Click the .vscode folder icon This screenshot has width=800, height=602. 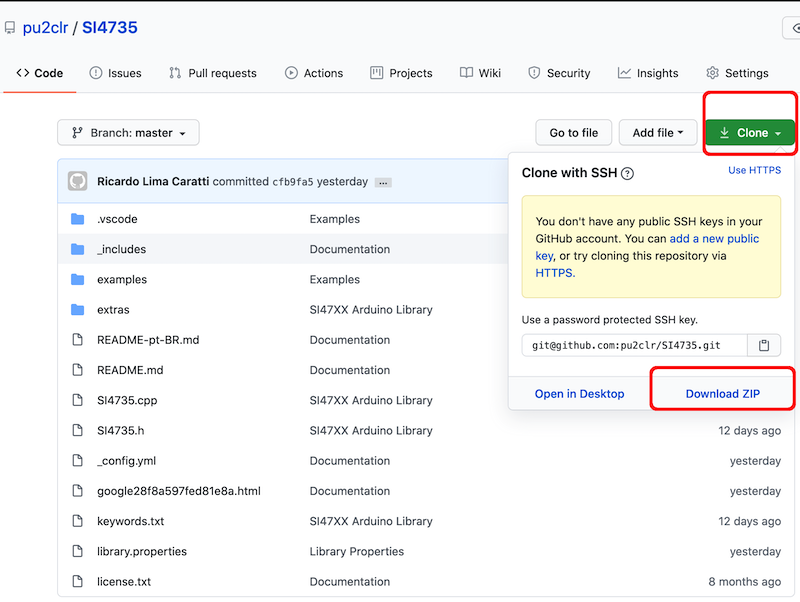point(78,219)
